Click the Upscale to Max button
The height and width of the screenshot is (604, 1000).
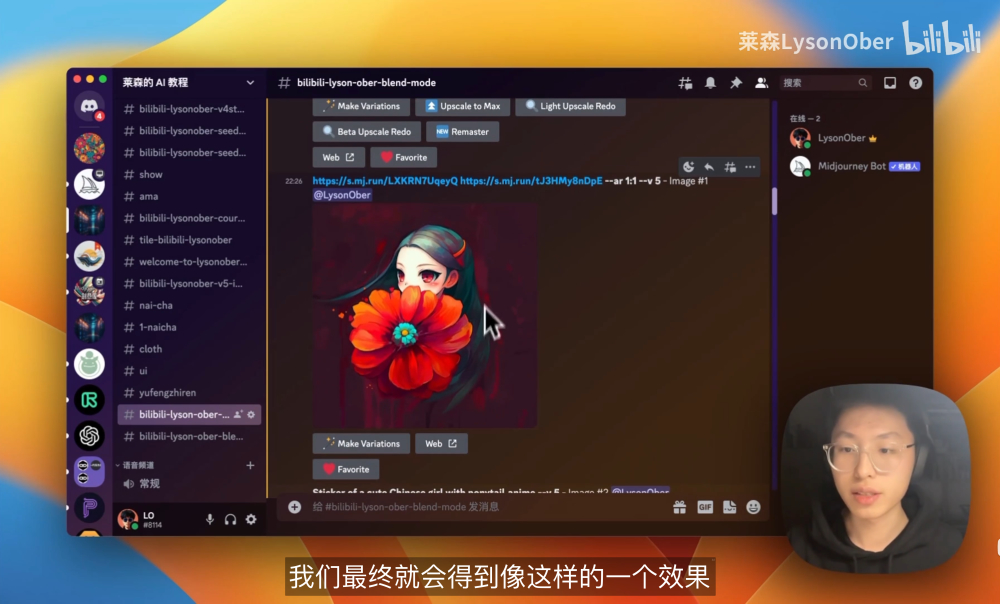pyautogui.click(x=462, y=106)
